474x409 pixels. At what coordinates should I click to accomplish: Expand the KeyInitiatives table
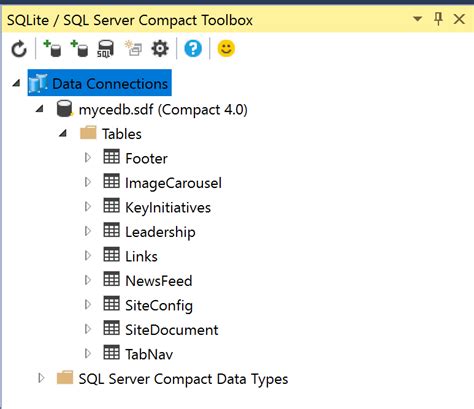click(88, 207)
